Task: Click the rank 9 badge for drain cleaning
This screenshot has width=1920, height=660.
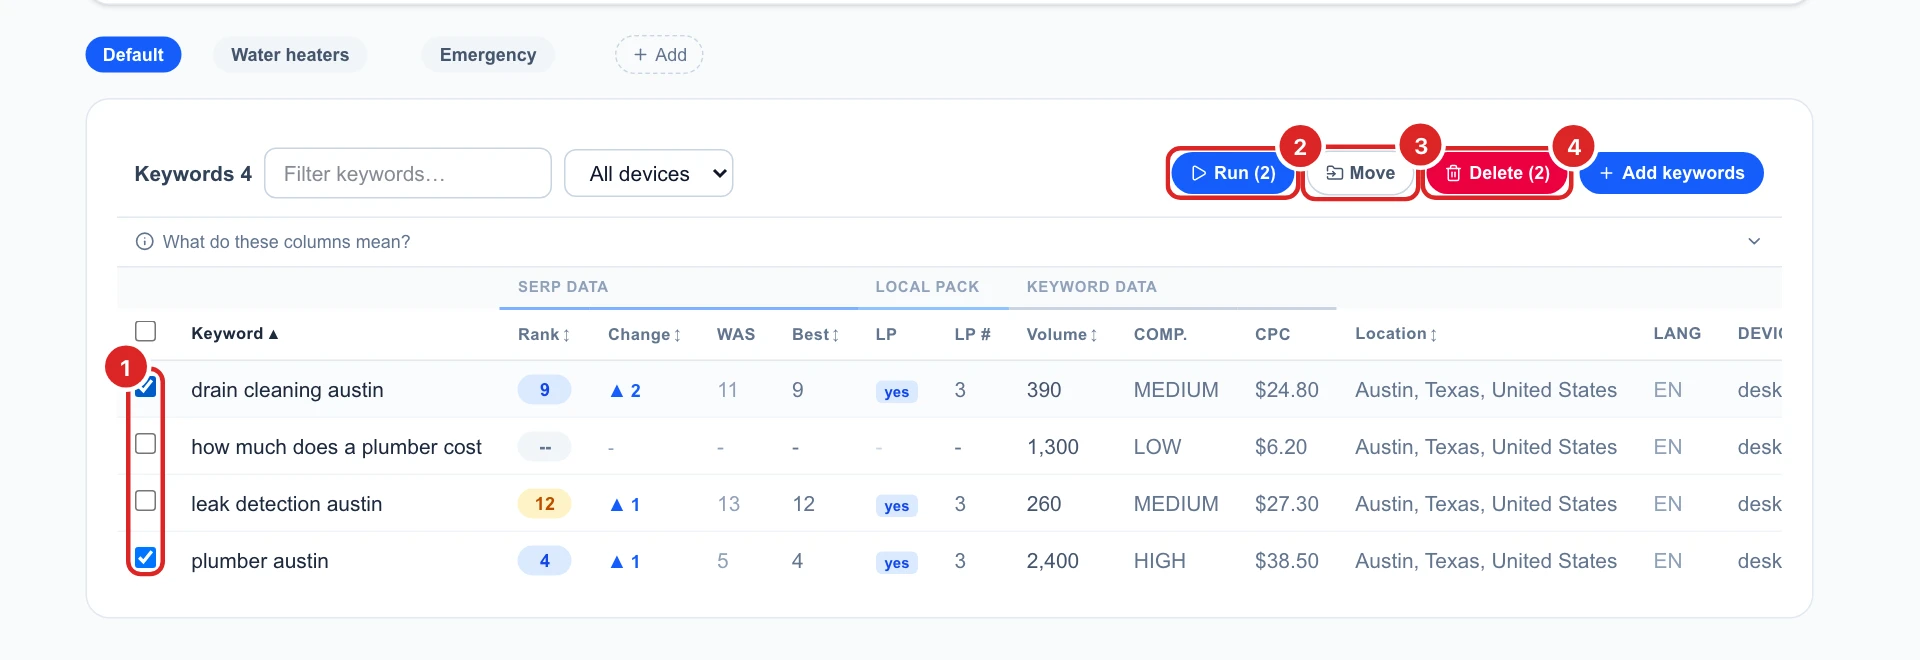Action: click(x=544, y=390)
